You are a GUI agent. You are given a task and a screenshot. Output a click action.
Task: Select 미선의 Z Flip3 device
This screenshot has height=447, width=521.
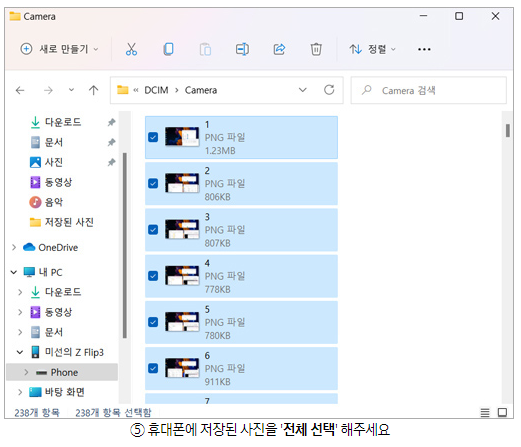pos(67,352)
